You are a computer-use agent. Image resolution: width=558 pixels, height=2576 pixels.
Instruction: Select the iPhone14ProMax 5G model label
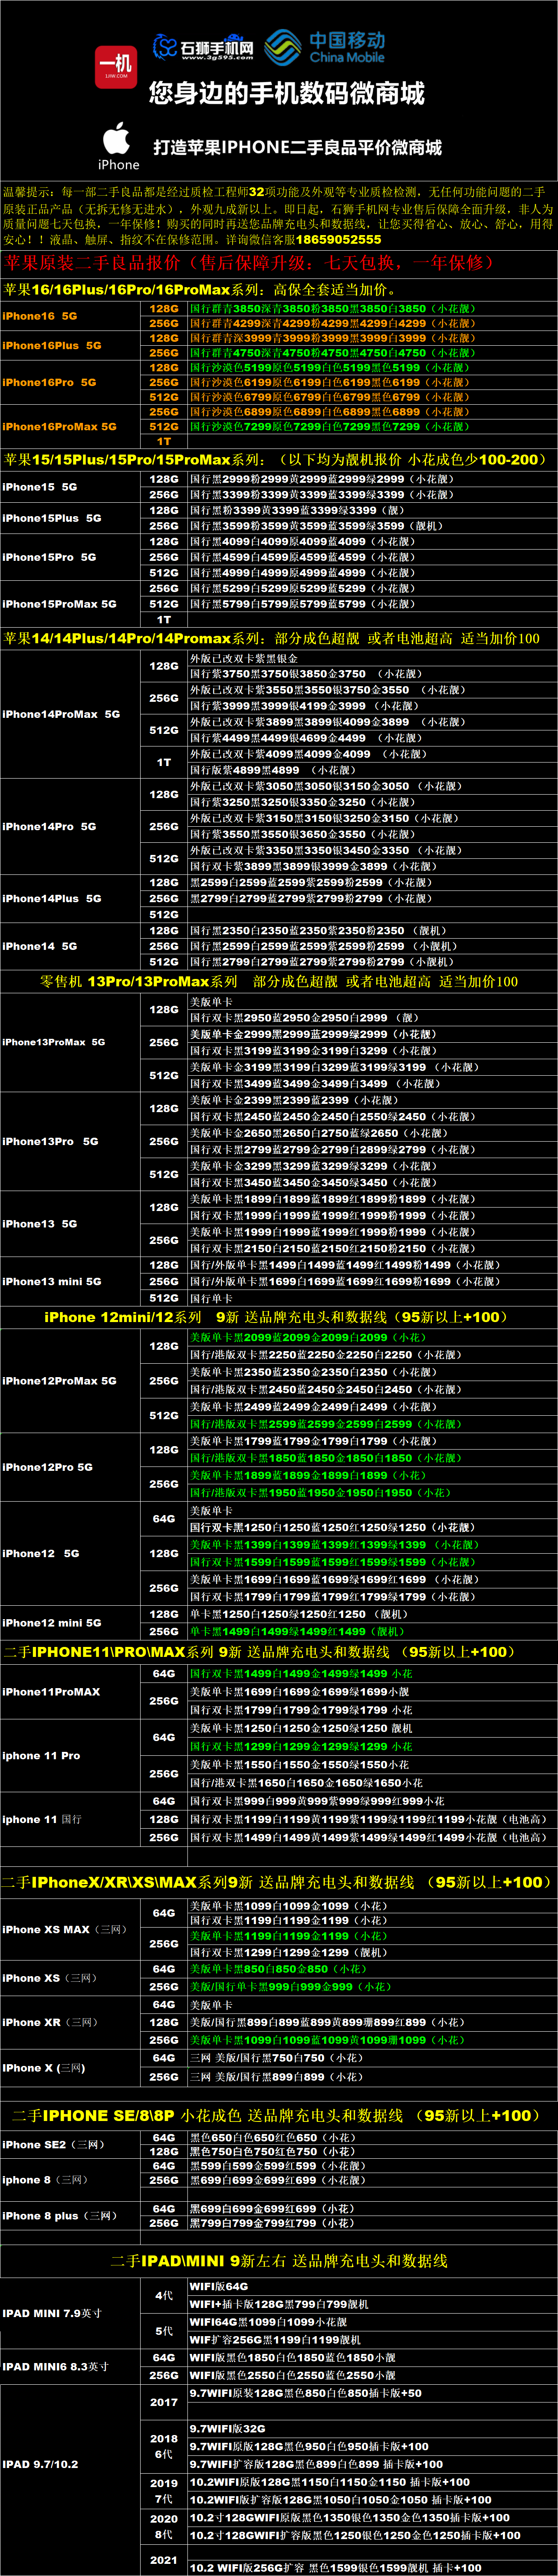pyautogui.click(x=61, y=714)
